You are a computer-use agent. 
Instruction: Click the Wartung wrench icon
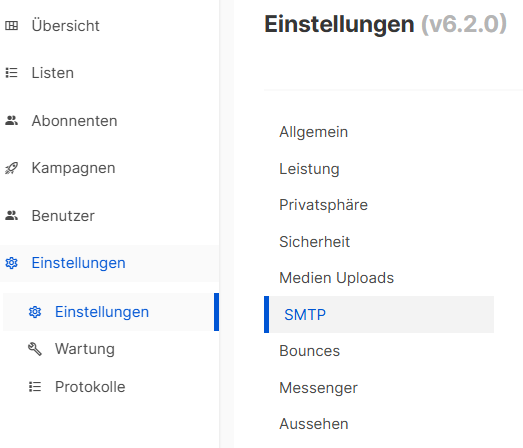(x=35, y=349)
